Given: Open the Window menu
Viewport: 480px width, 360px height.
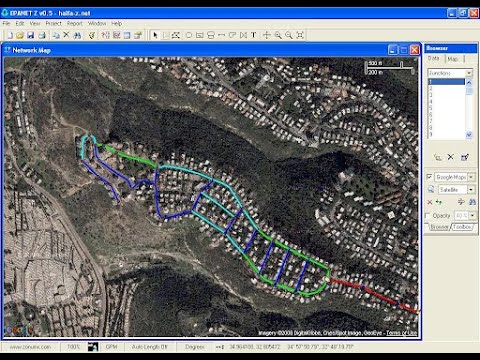Looking at the screenshot, I should 97,23.
